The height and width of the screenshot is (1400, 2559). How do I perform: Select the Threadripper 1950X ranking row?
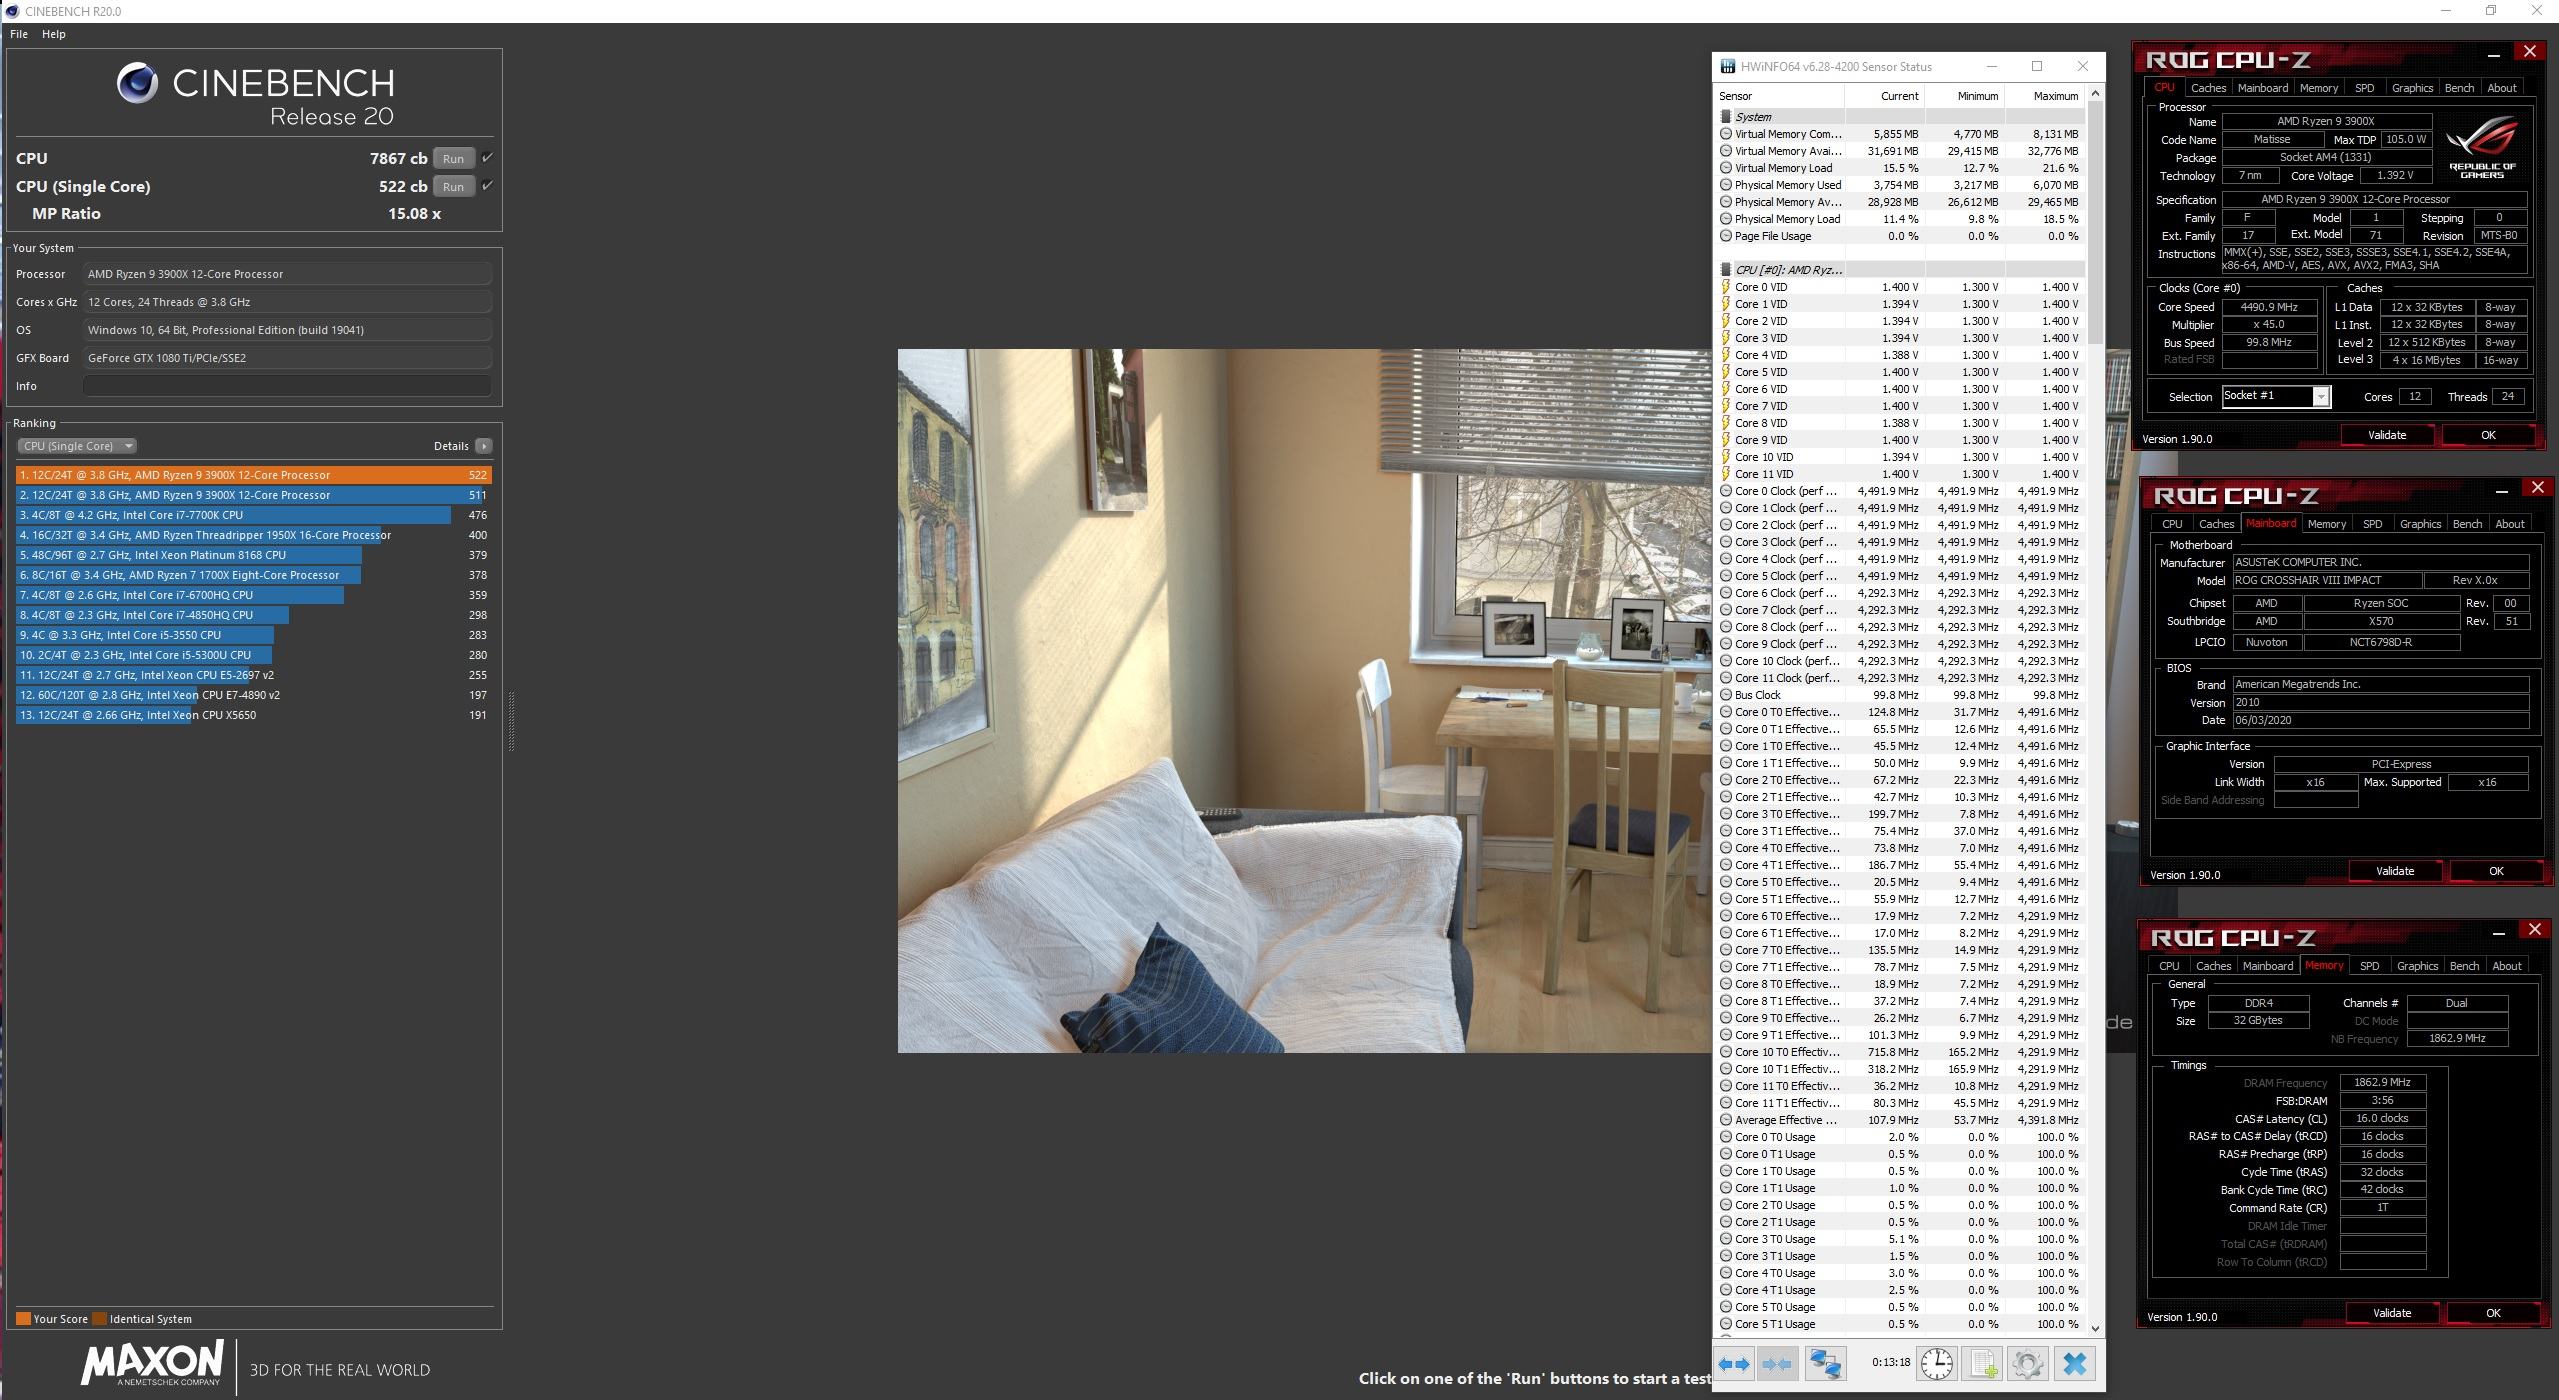pos(254,535)
